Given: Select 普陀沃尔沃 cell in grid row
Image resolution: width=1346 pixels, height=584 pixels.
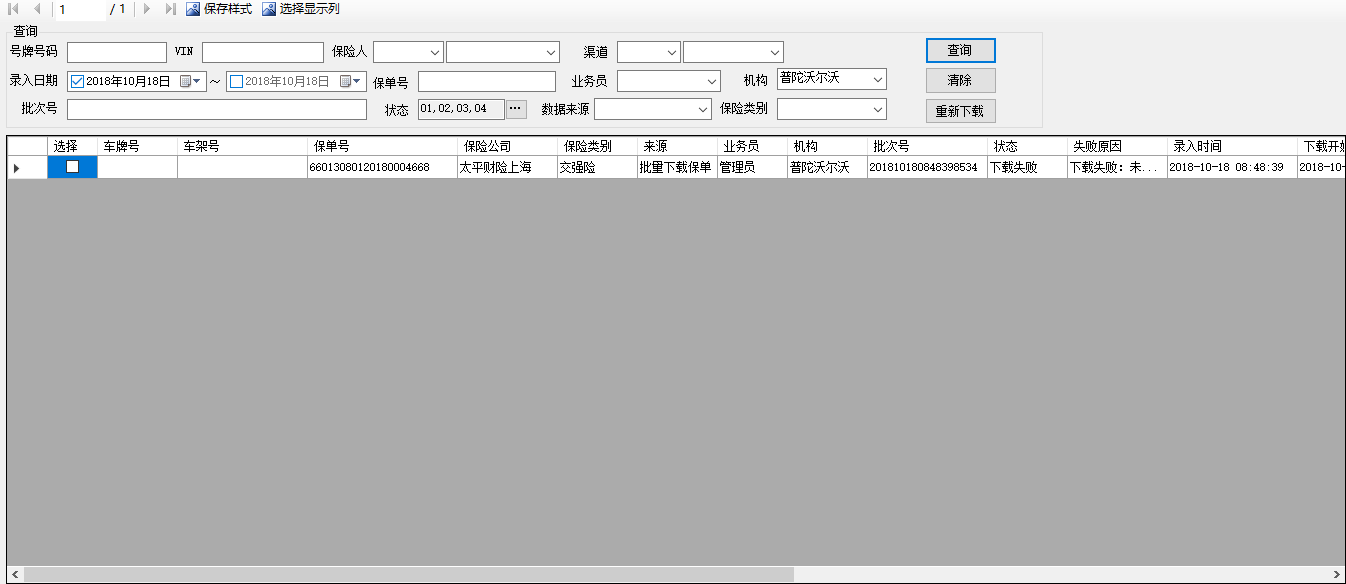Looking at the screenshot, I should [x=828, y=167].
